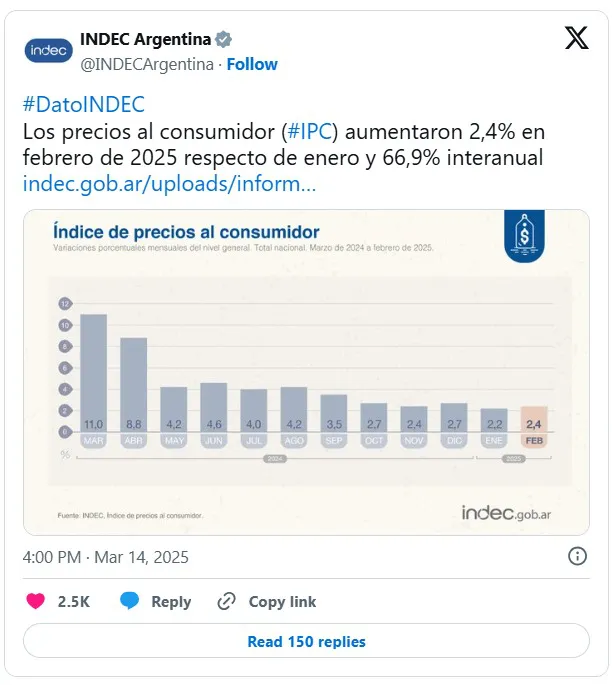Viewport: 612px width, 685px height.
Task: Click the blue verified badge icon
Action: [224, 40]
